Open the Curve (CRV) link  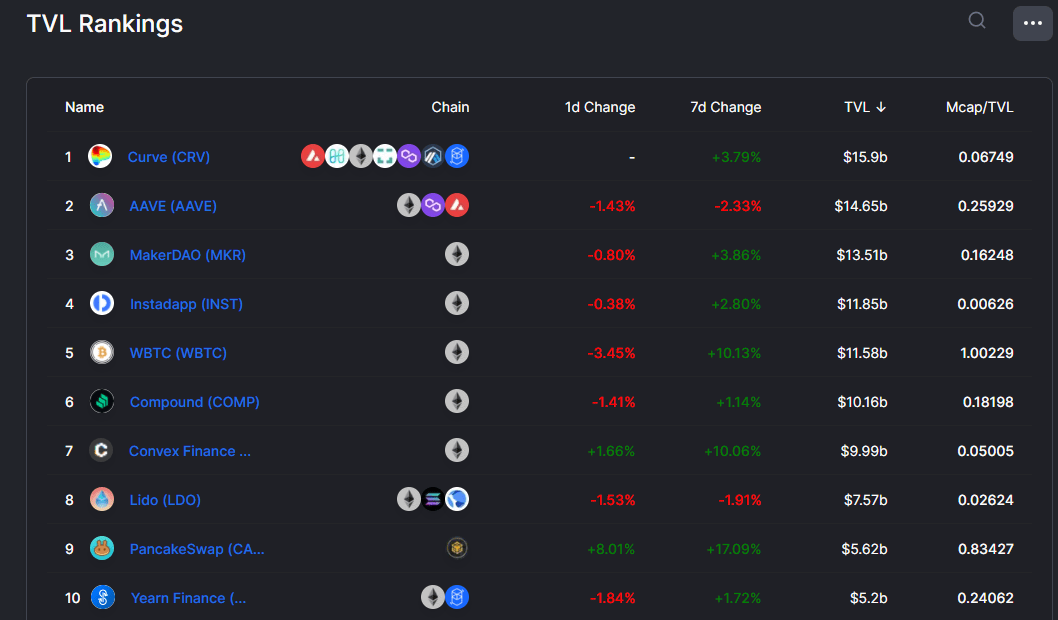pos(169,156)
